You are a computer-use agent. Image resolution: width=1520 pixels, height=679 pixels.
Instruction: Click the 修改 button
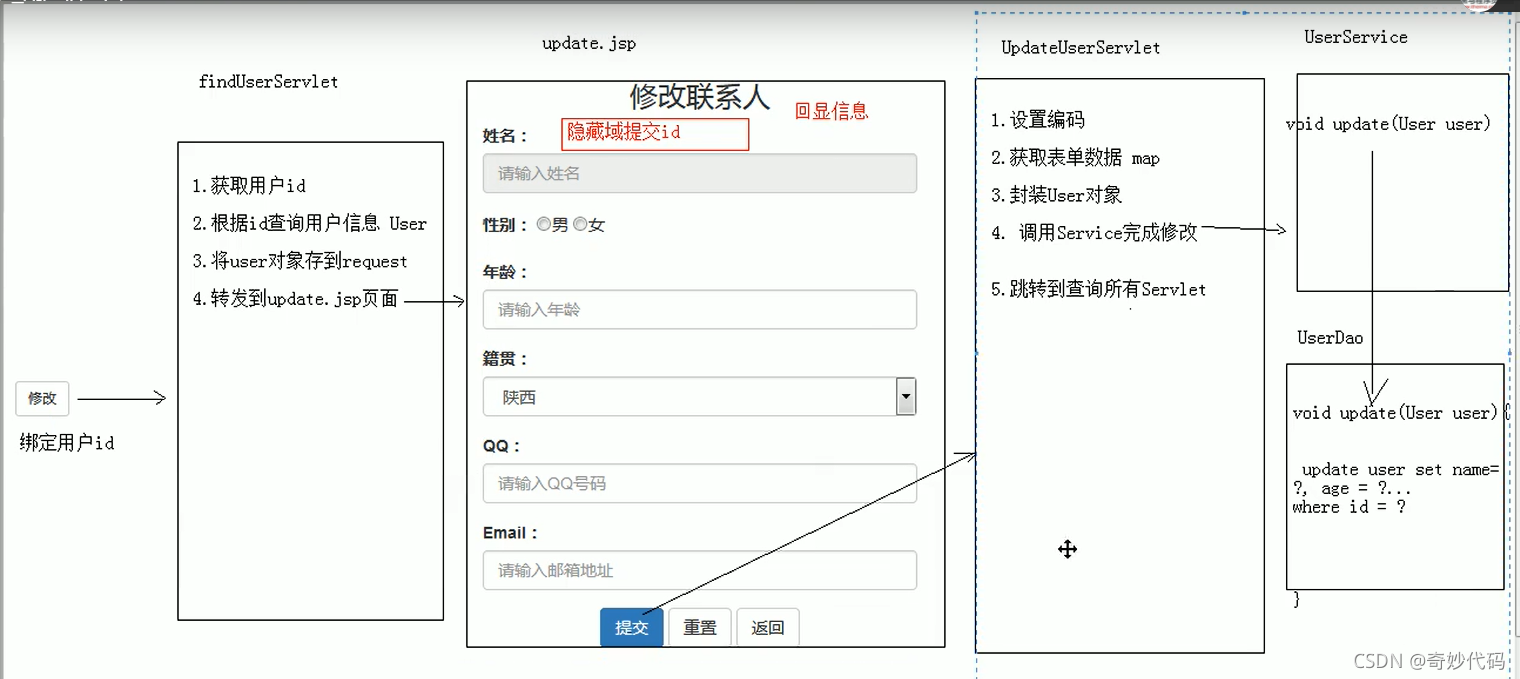pos(42,398)
